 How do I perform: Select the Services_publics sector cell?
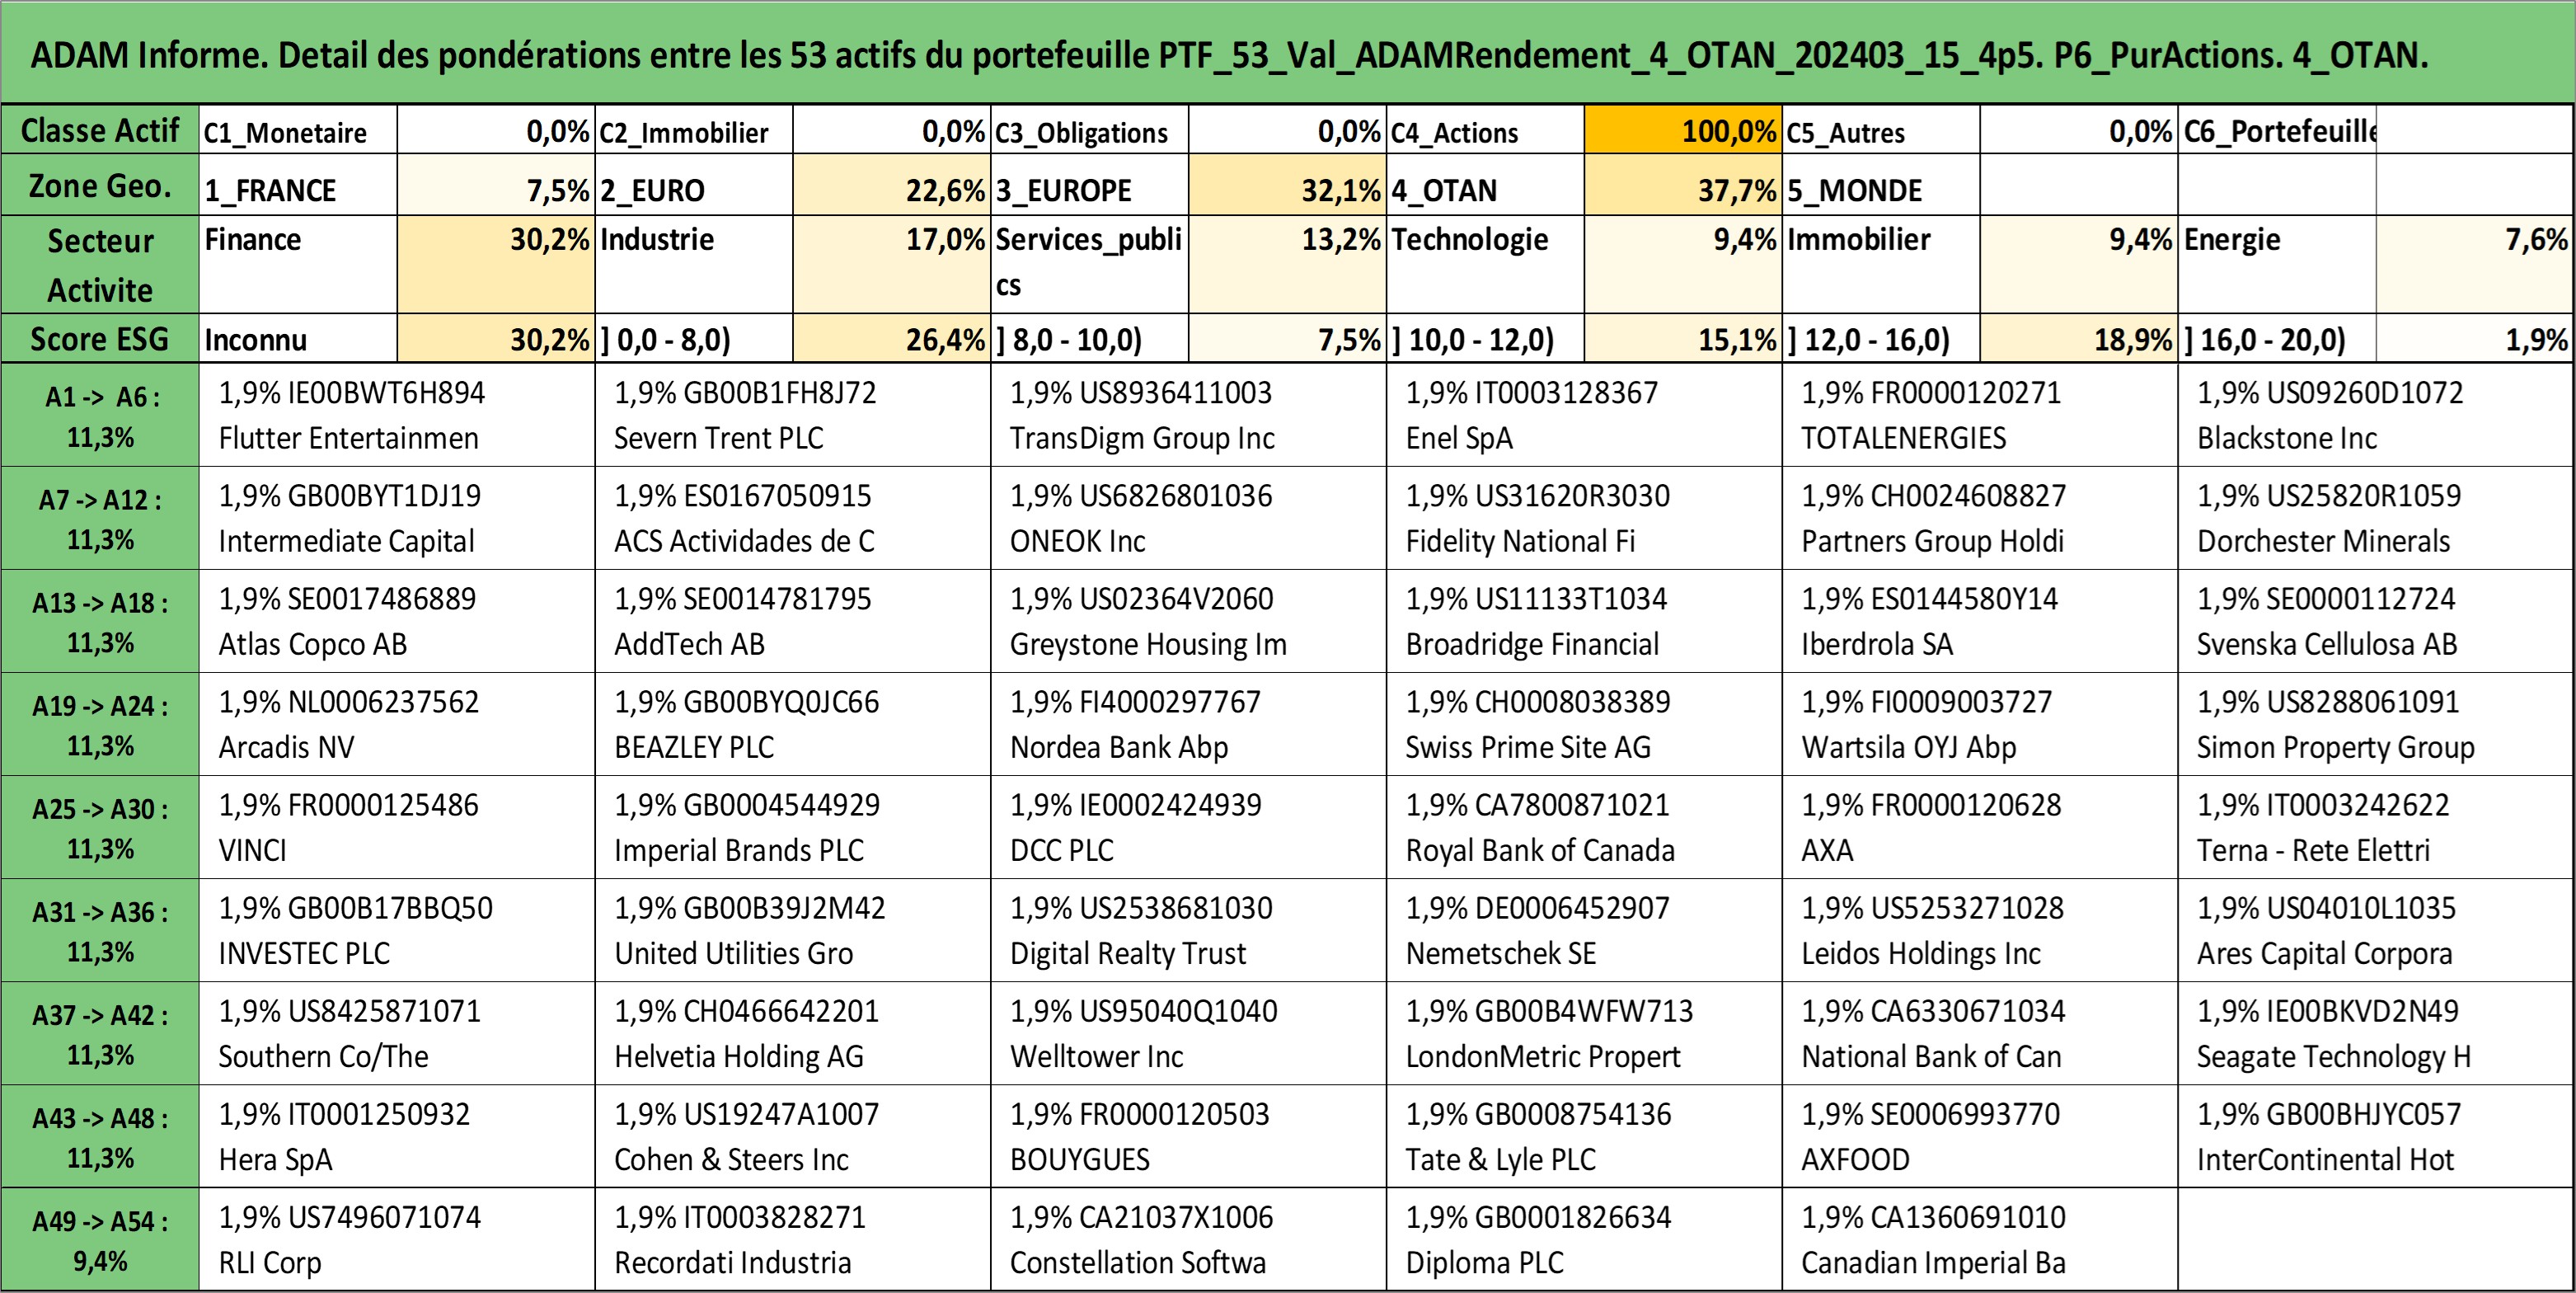[1090, 265]
